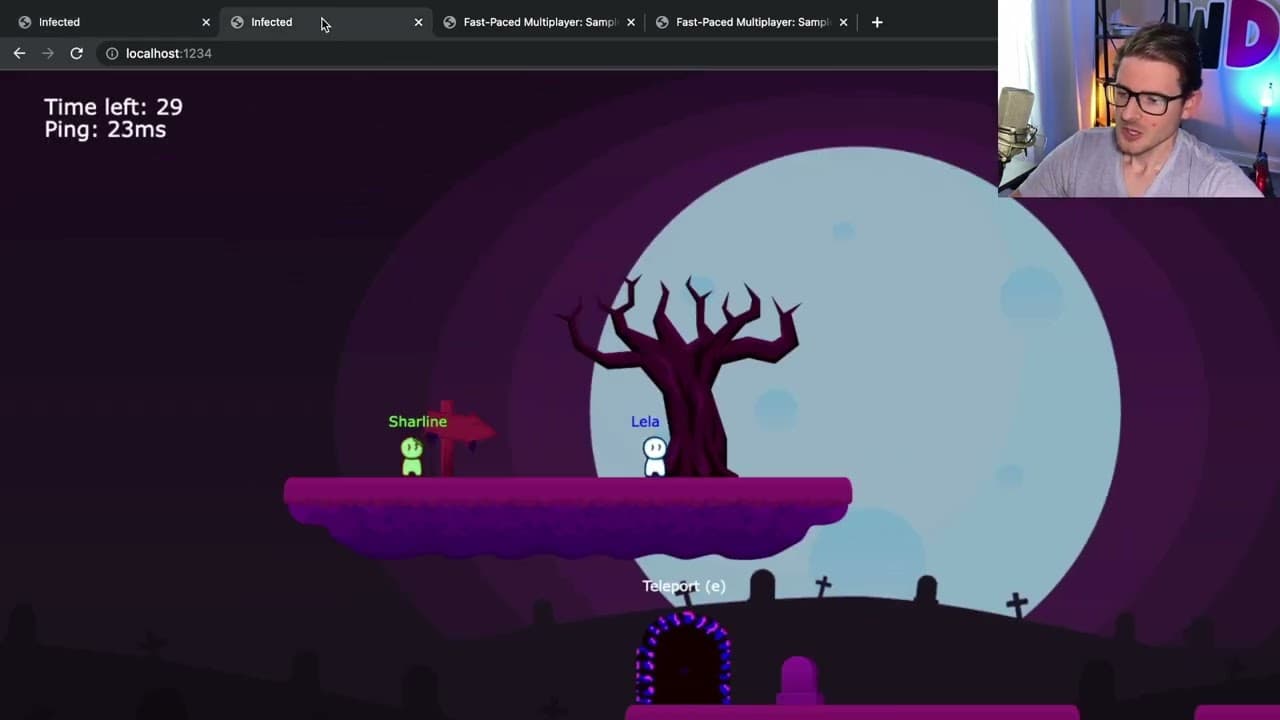Image resolution: width=1280 pixels, height=720 pixels.
Task: Go forward to the next page
Action: (x=47, y=53)
